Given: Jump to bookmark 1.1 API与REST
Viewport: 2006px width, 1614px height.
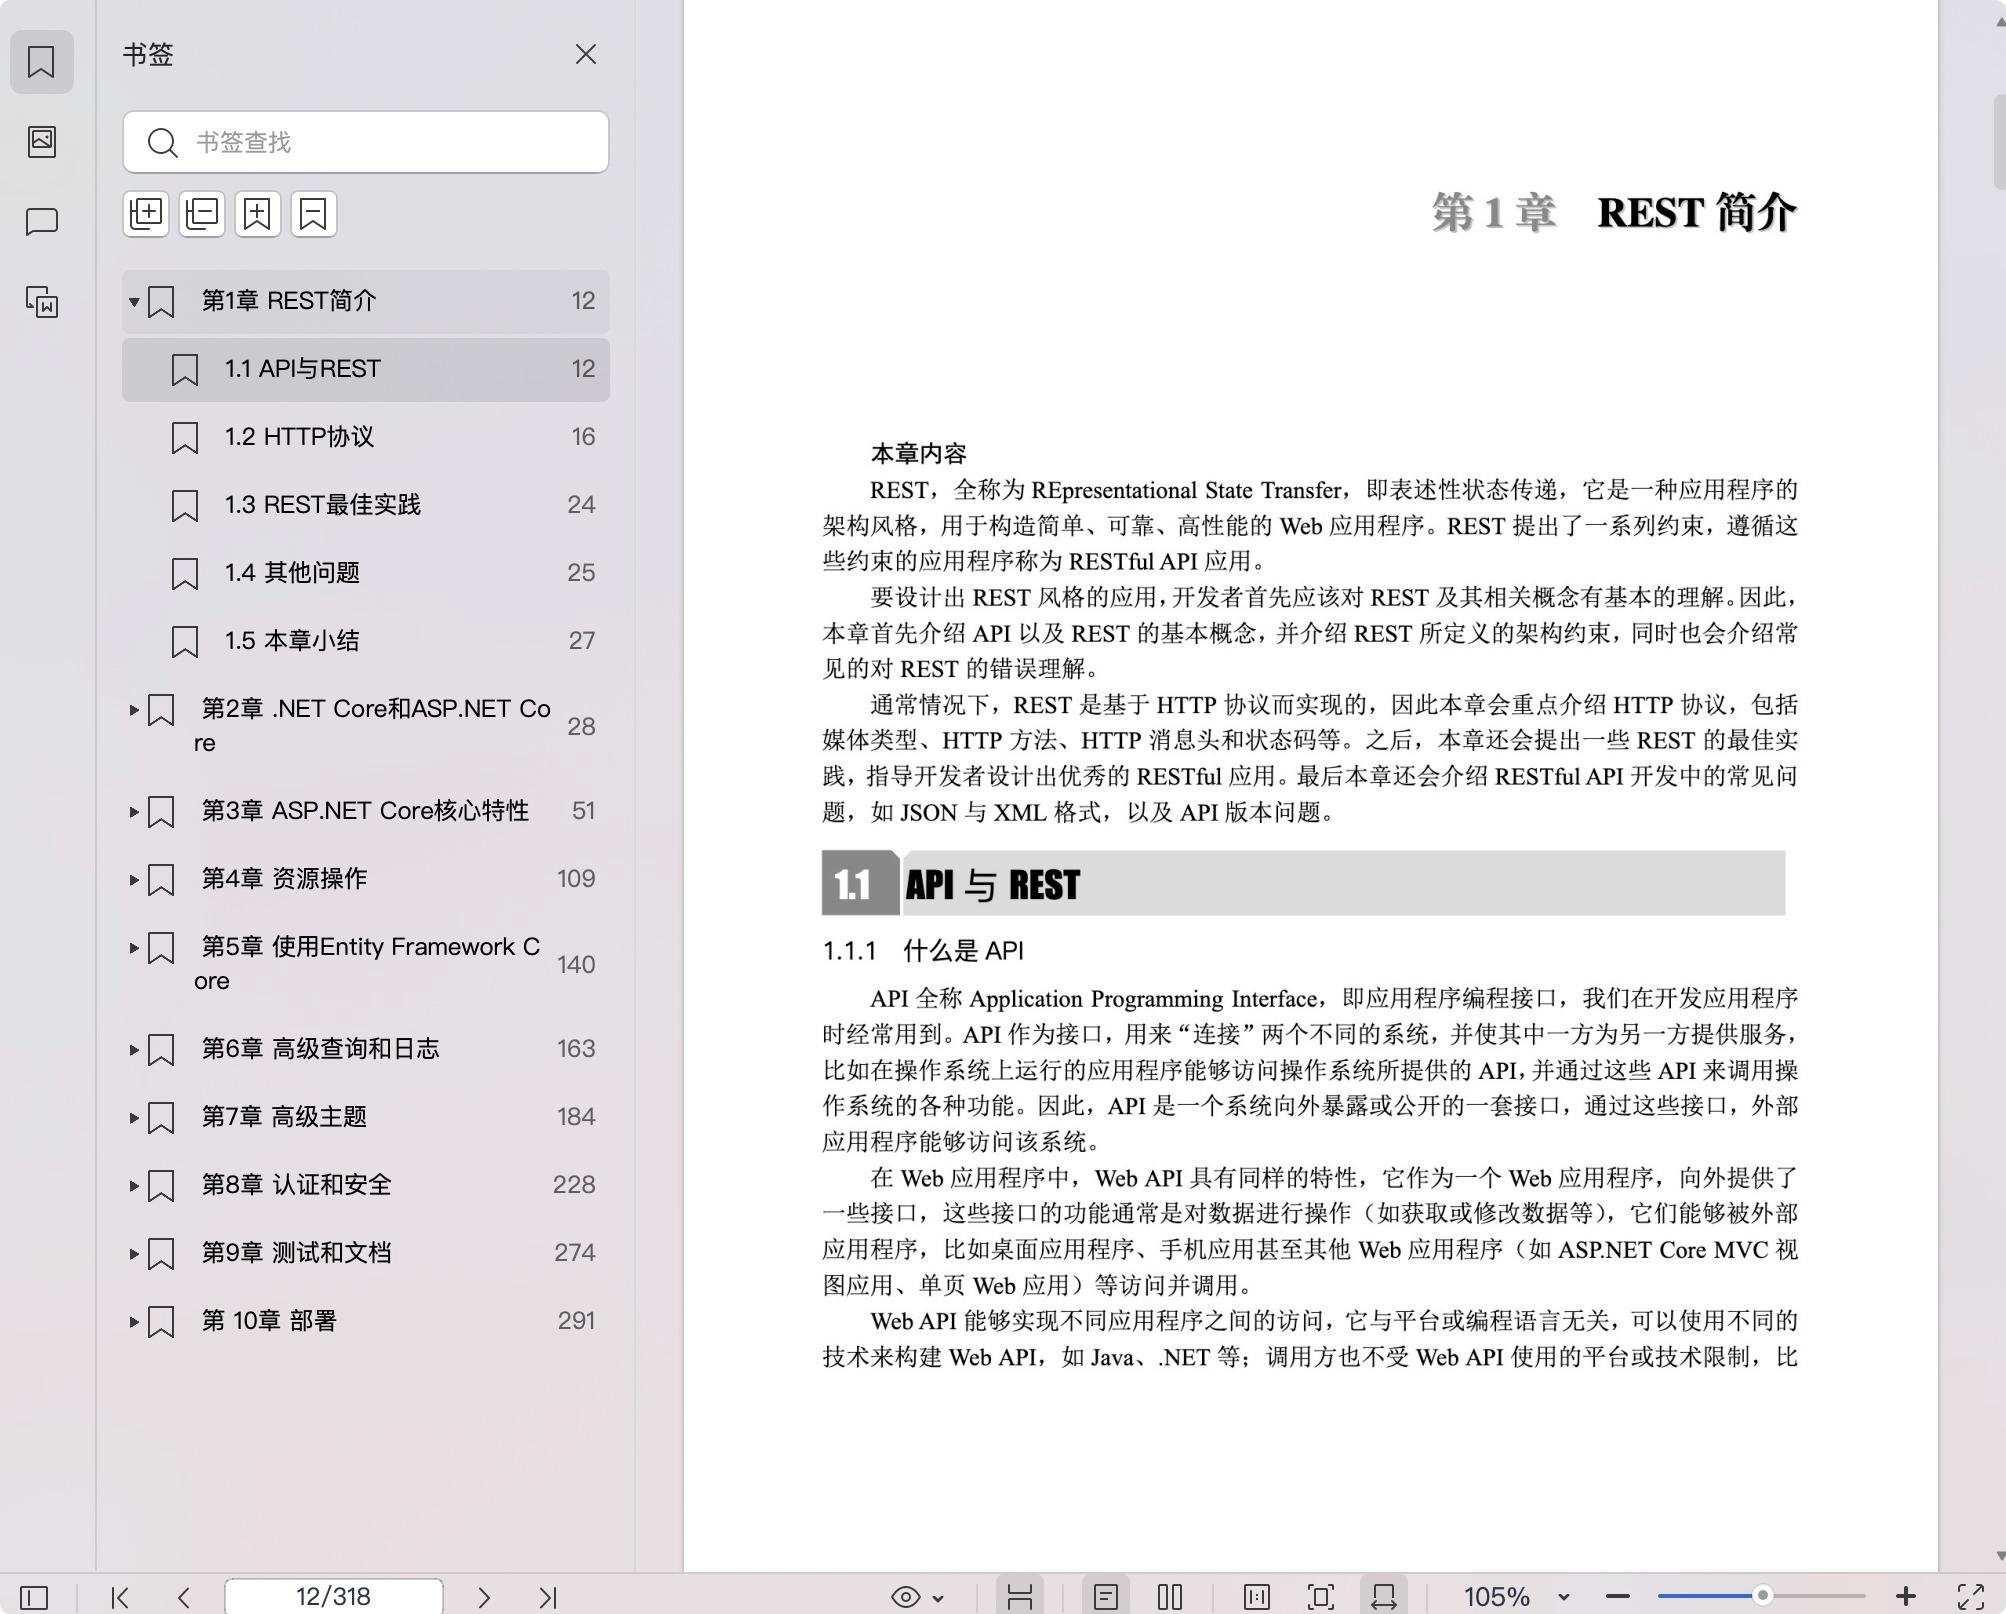Looking at the screenshot, I should pos(366,369).
